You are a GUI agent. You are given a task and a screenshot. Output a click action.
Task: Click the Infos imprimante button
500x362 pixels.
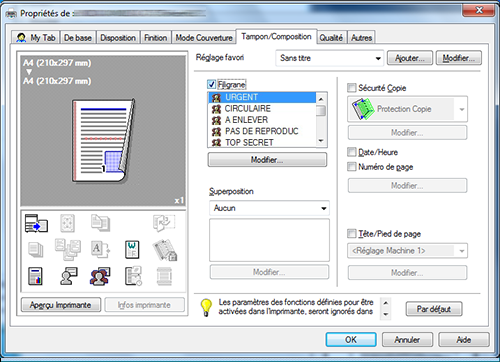[144, 305]
